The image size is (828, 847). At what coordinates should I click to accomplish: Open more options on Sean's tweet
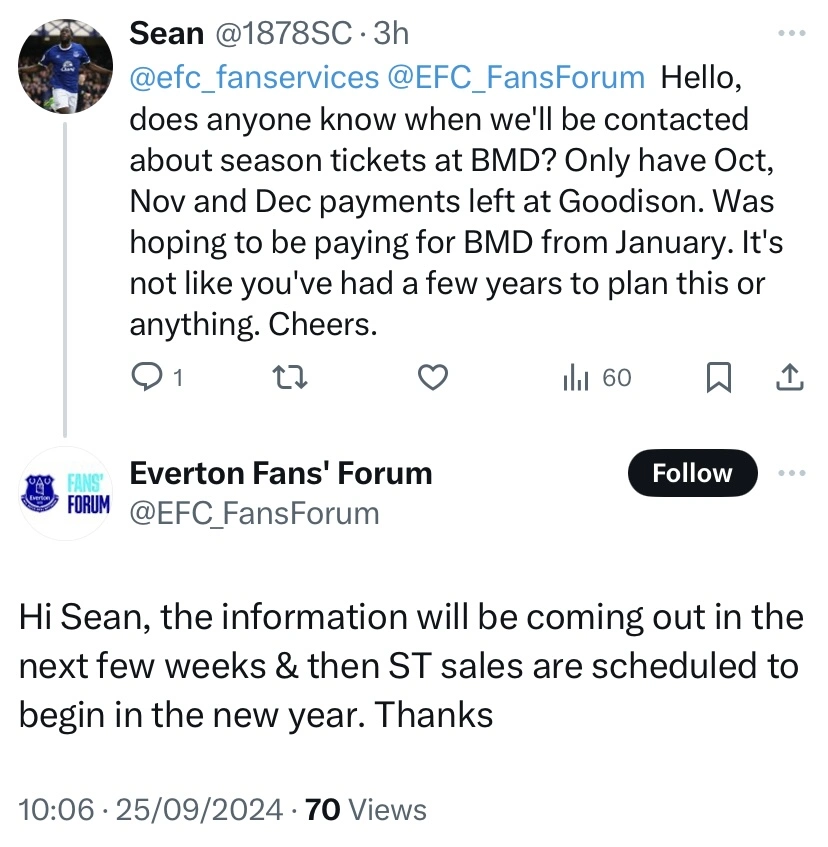(x=791, y=34)
